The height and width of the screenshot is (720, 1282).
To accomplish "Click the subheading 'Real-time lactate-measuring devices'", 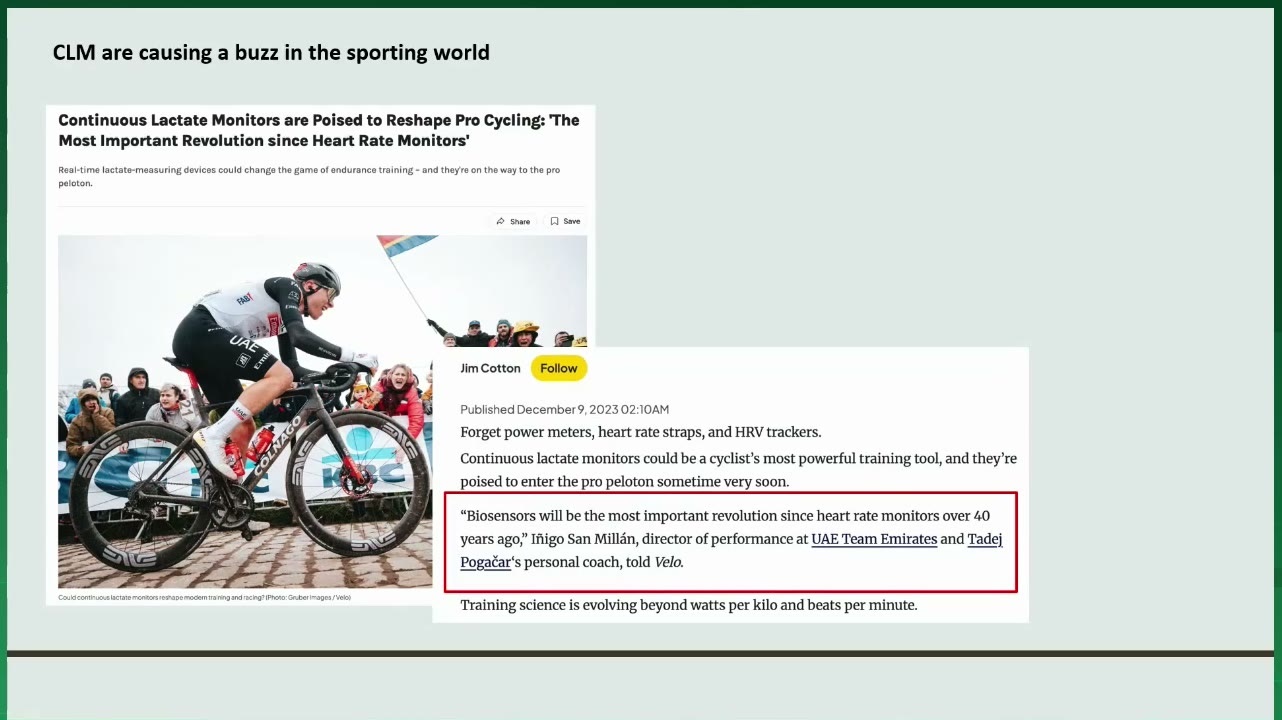I will click(x=309, y=176).
